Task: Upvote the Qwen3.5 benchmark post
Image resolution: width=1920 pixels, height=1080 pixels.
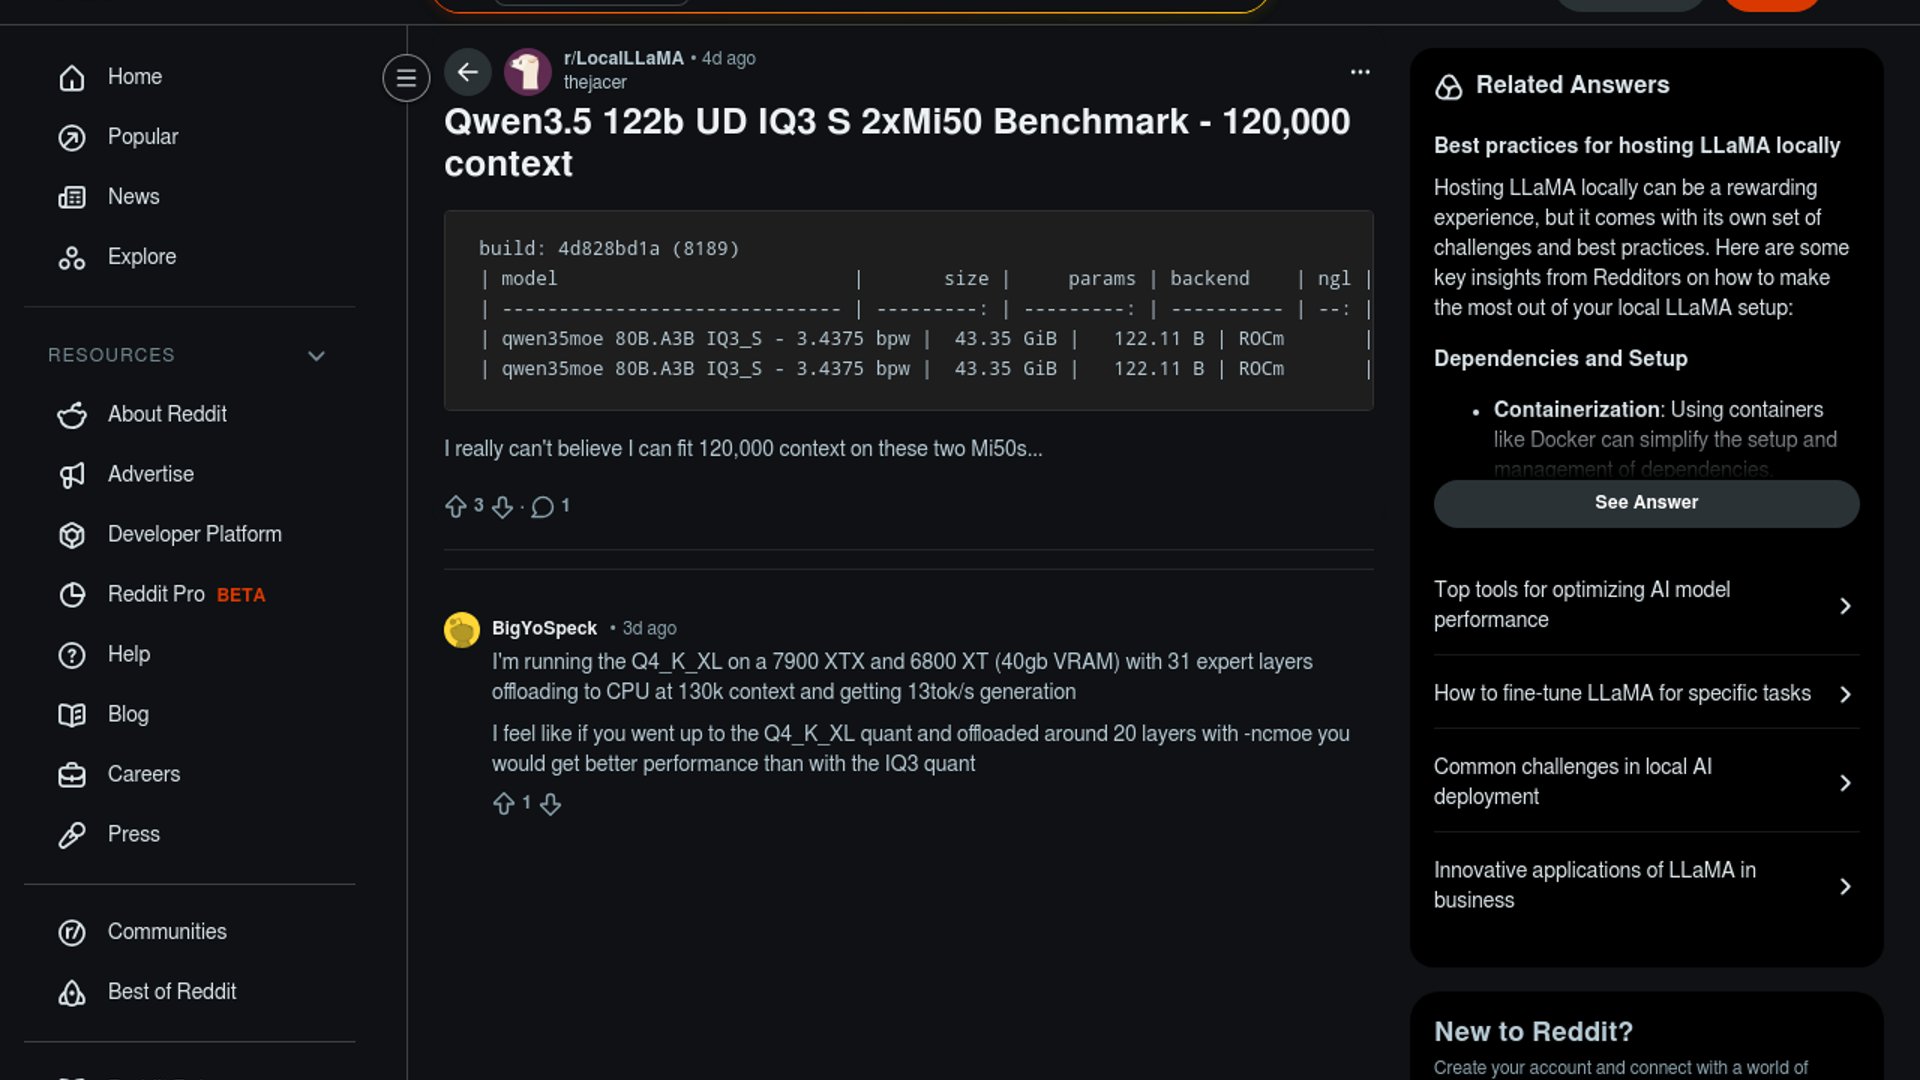Action: [456, 507]
